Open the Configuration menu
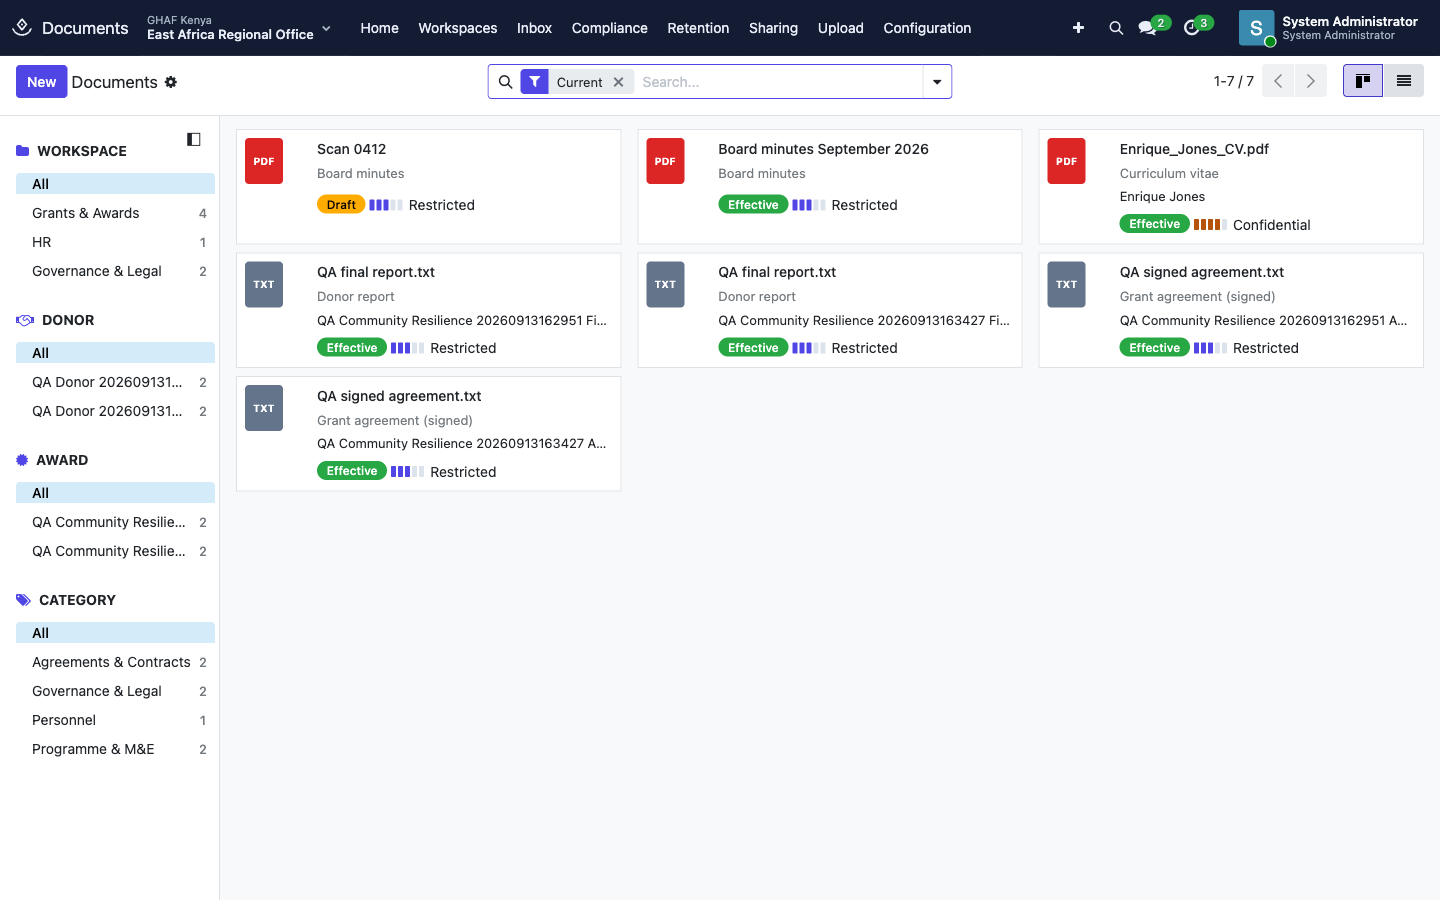 (927, 28)
